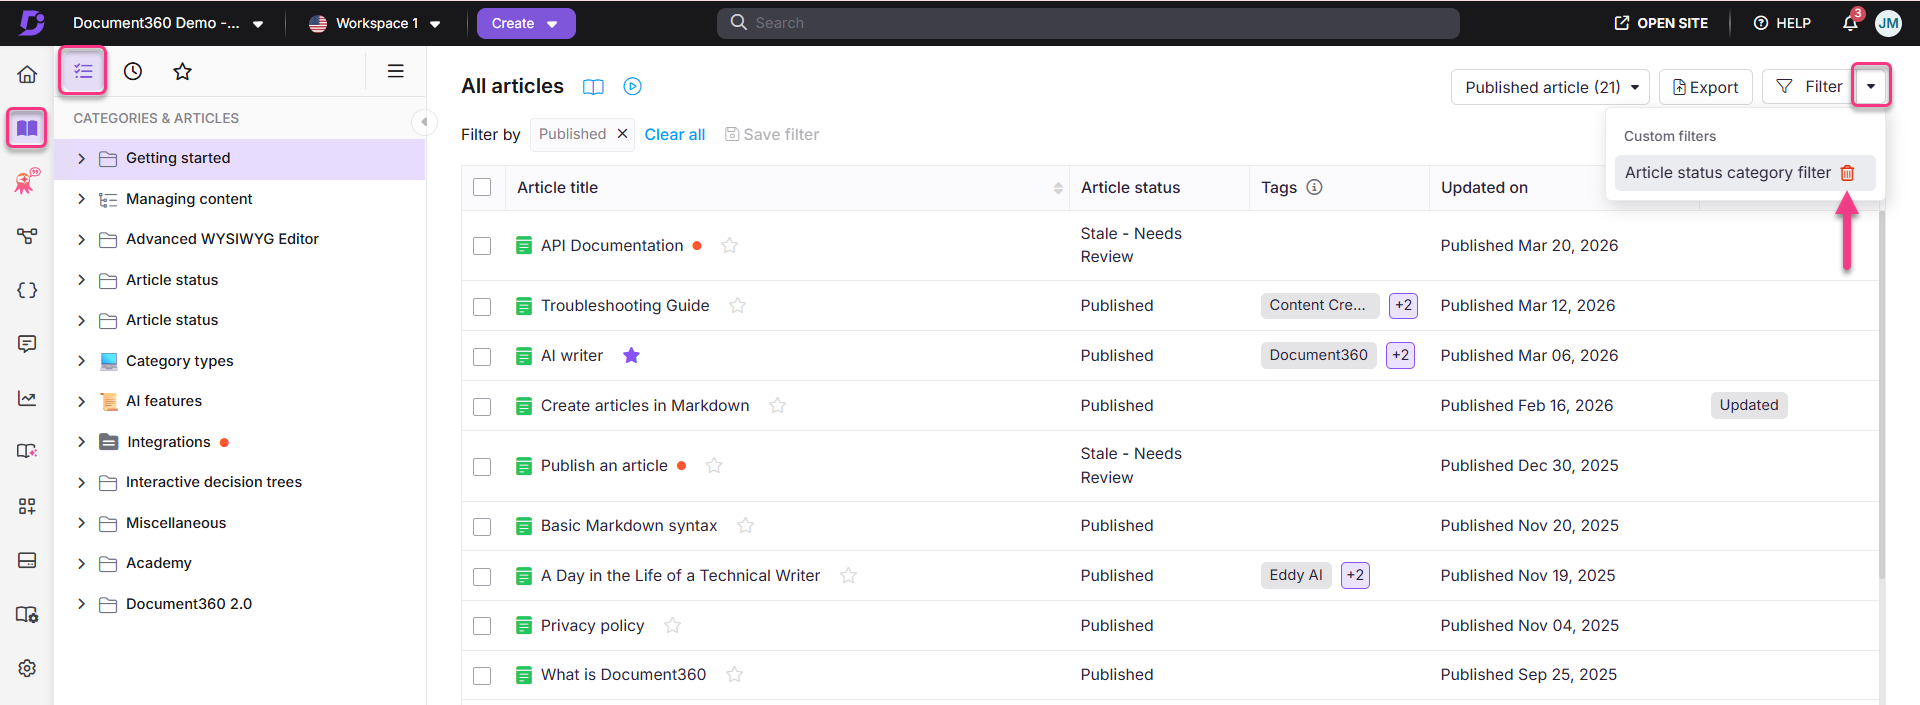The image size is (1920, 705).
Task: Click OPEN SITE link
Action: (1661, 23)
